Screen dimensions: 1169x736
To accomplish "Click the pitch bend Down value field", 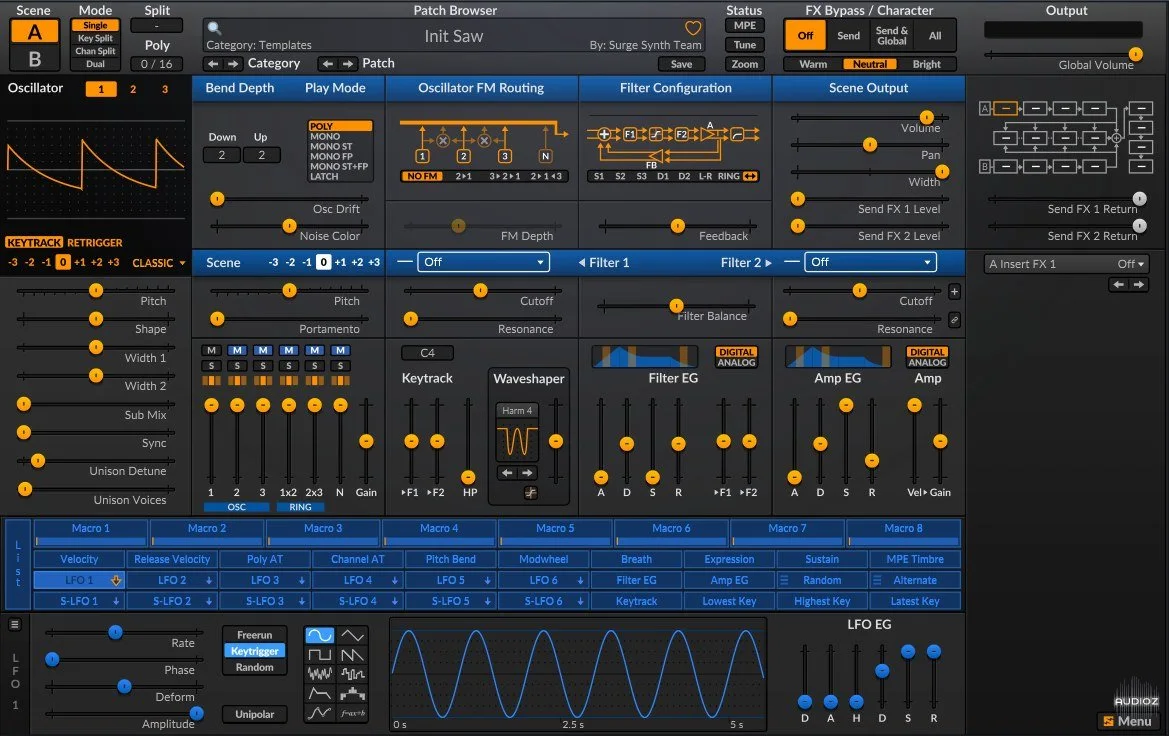I will [221, 155].
